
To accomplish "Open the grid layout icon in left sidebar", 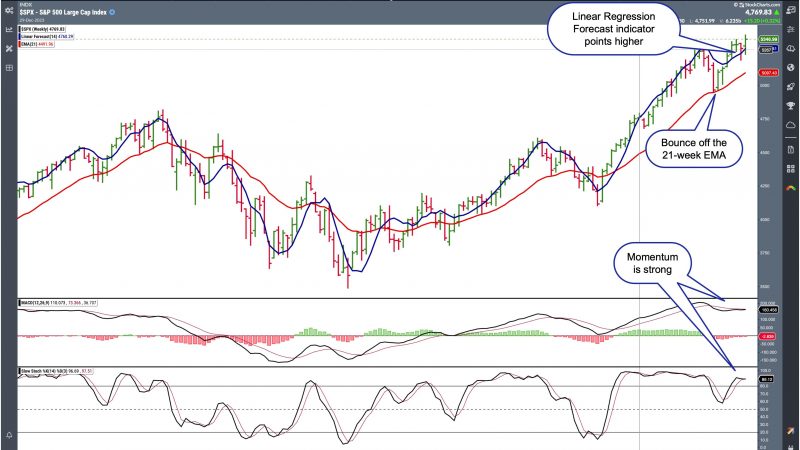I will 9,67.
